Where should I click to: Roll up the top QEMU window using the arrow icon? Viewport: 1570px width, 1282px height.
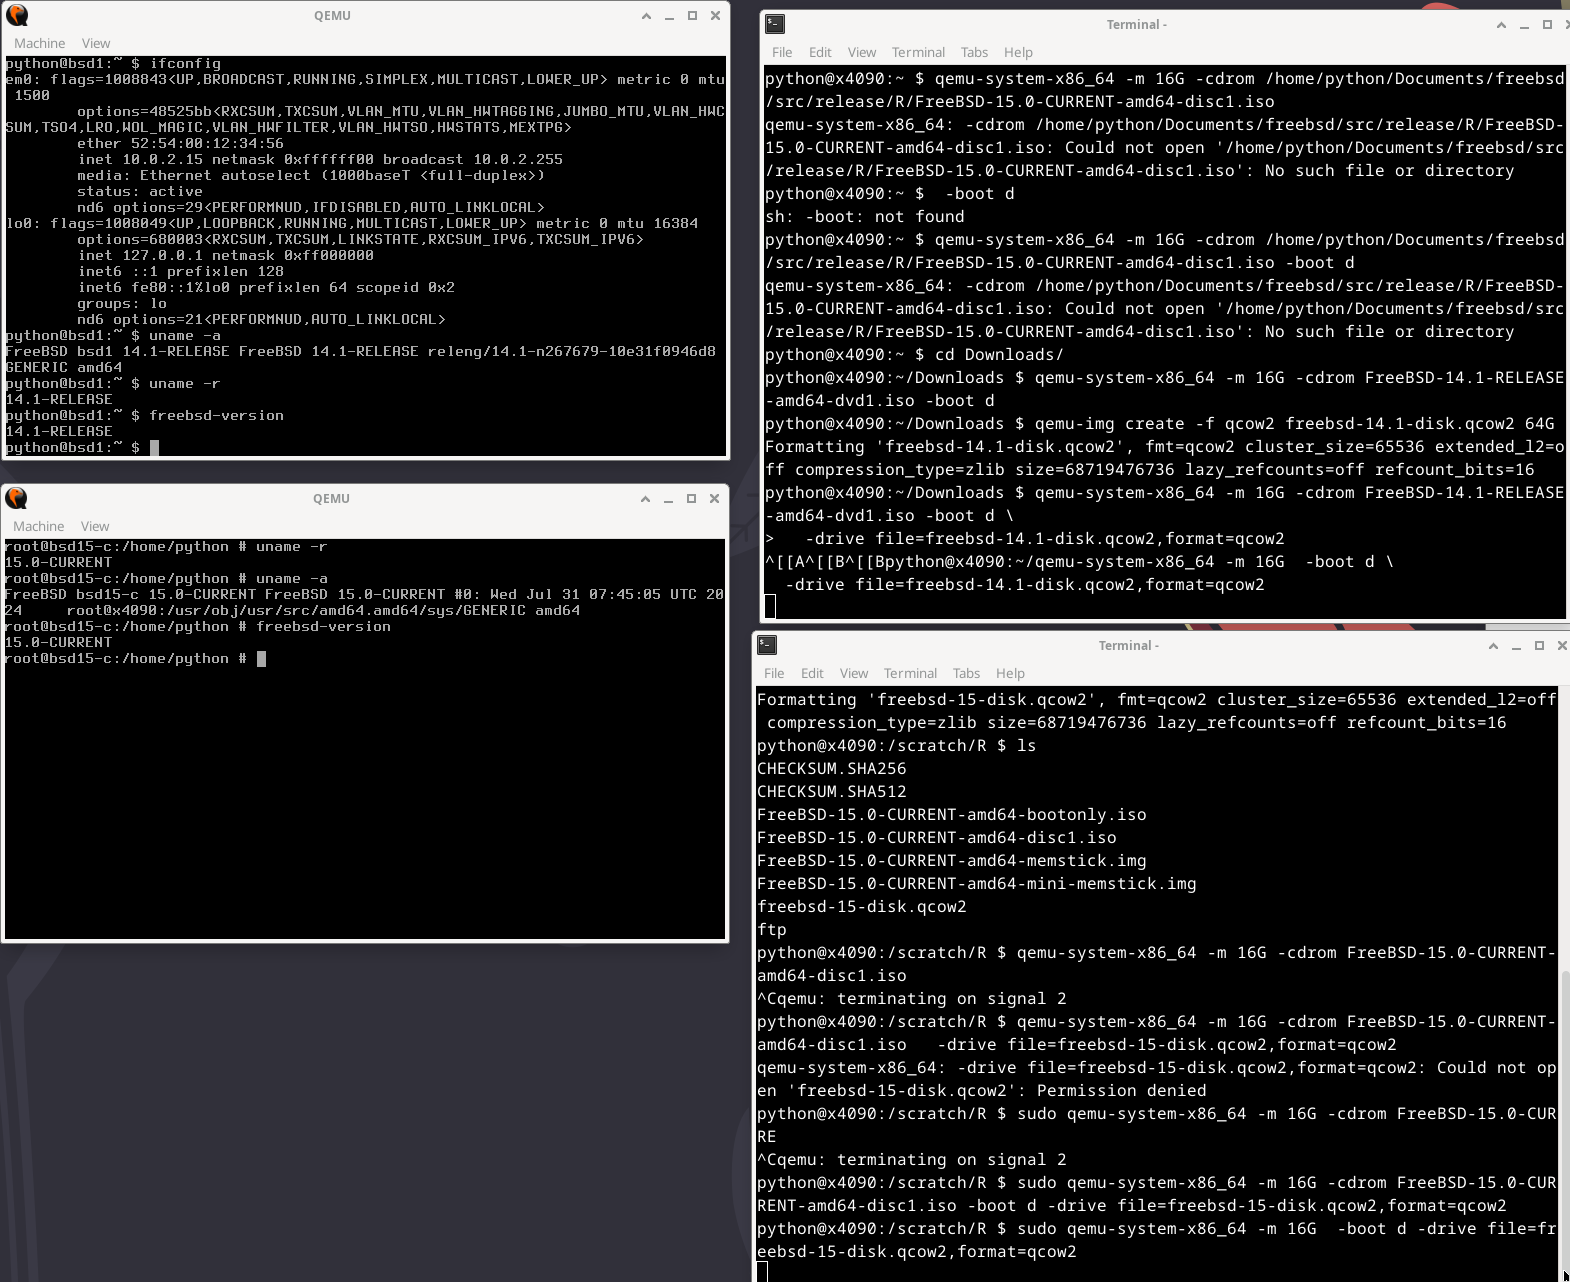pyautogui.click(x=646, y=16)
